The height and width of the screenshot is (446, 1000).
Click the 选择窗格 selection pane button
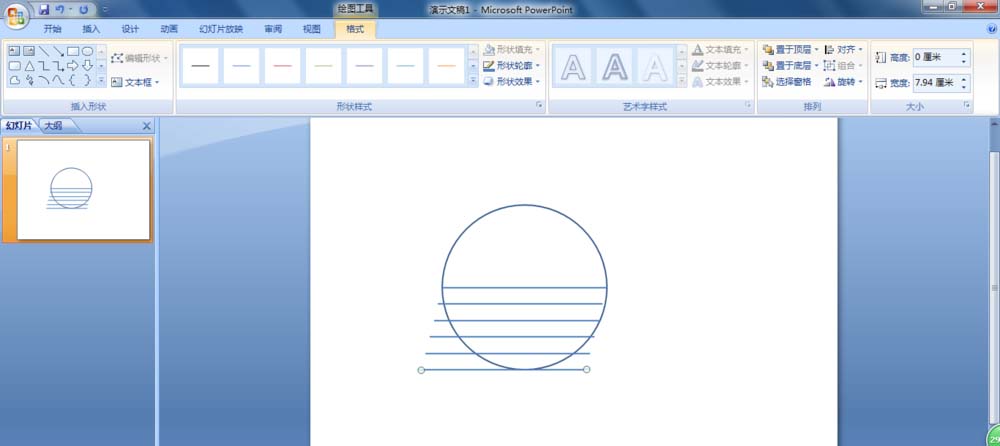787,82
